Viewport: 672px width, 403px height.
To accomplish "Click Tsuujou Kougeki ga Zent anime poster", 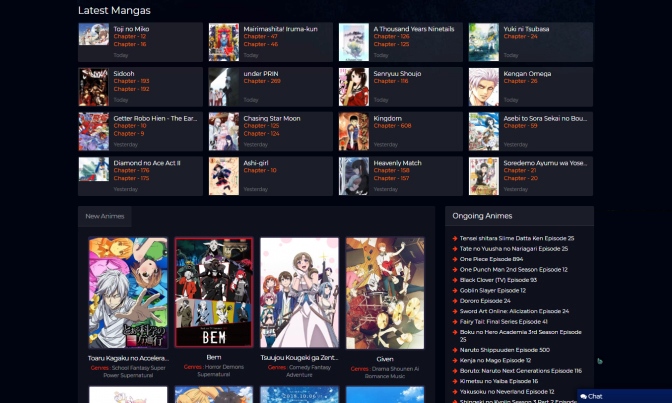I will 299,292.
